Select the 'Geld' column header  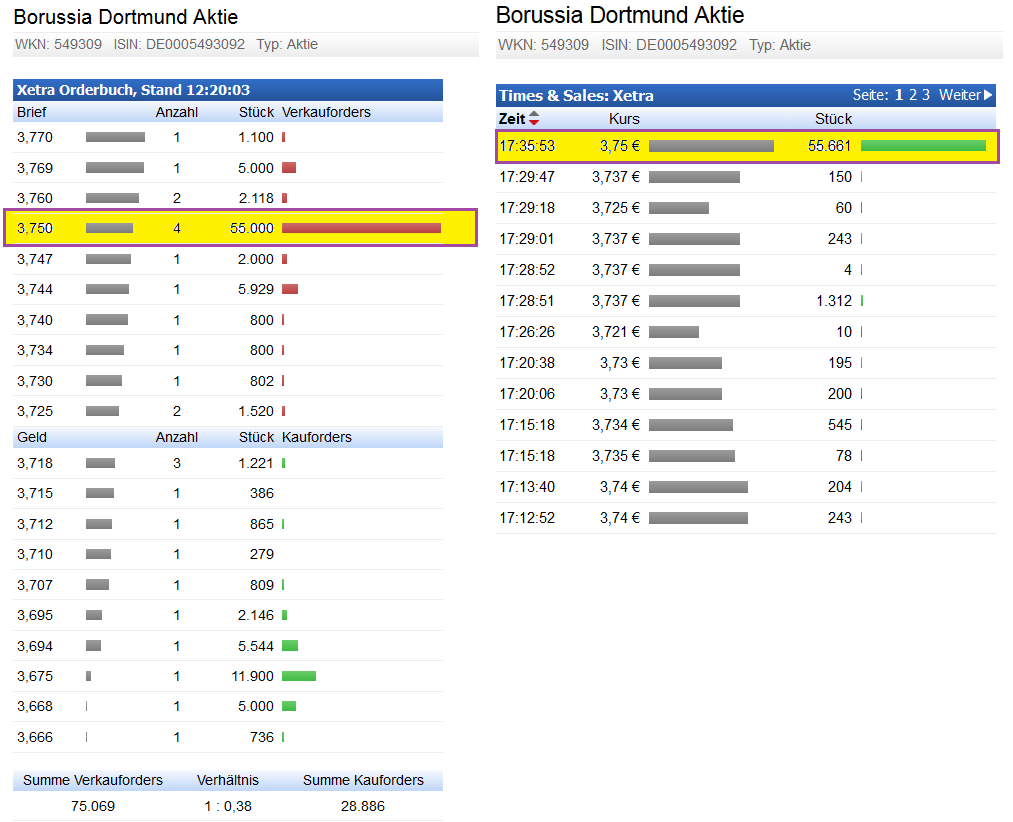[32, 437]
